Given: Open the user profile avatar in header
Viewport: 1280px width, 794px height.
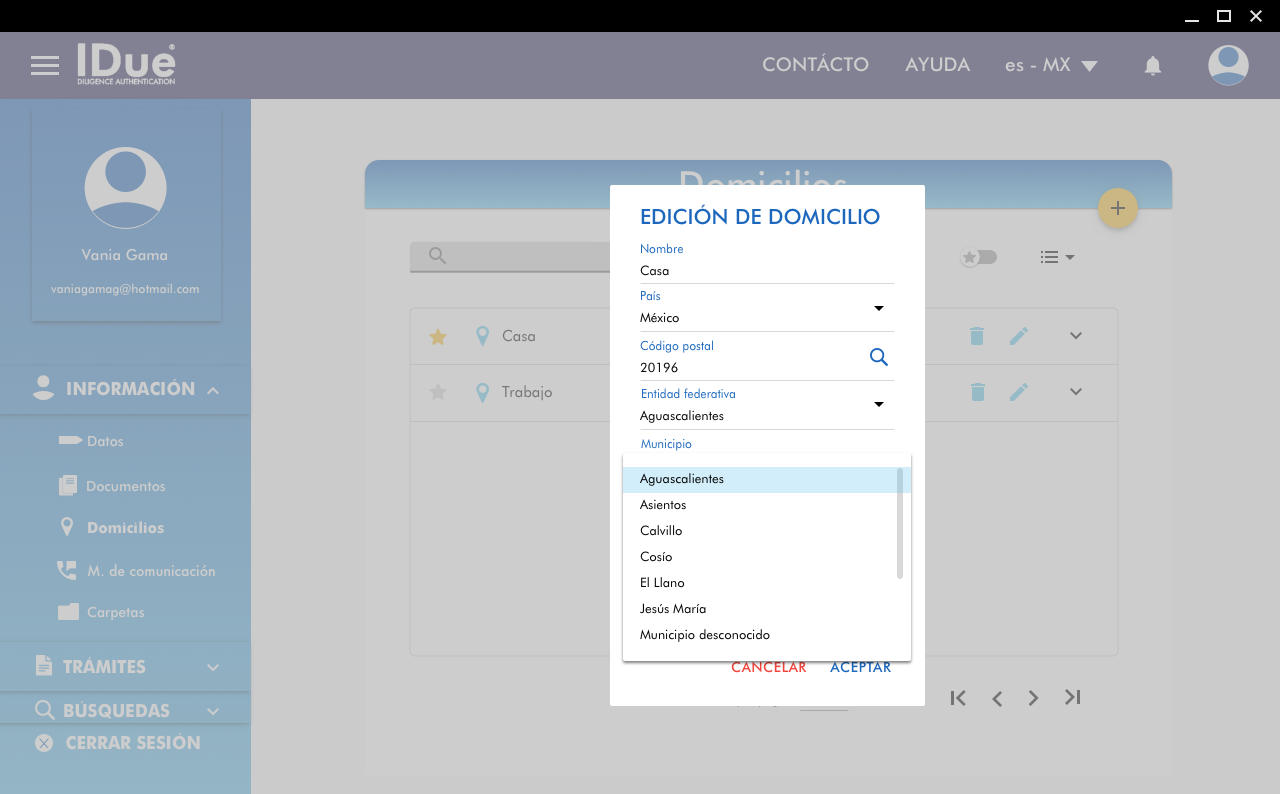Looking at the screenshot, I should click(x=1227, y=66).
